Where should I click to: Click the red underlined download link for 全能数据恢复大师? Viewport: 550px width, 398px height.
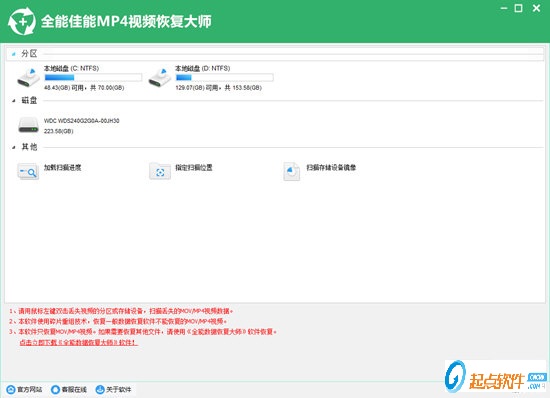[79, 342]
